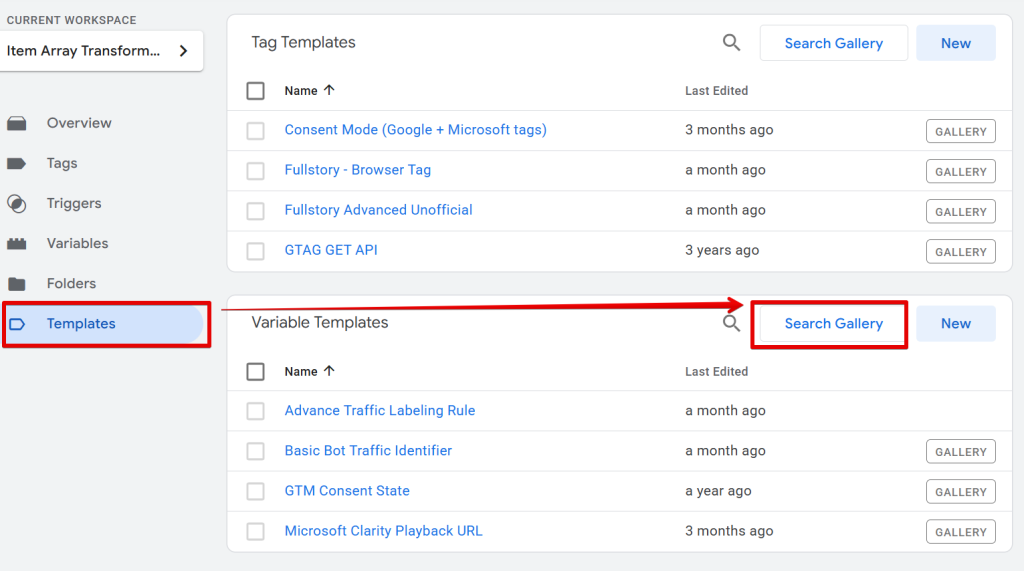Open the Variables menu item

77,244
